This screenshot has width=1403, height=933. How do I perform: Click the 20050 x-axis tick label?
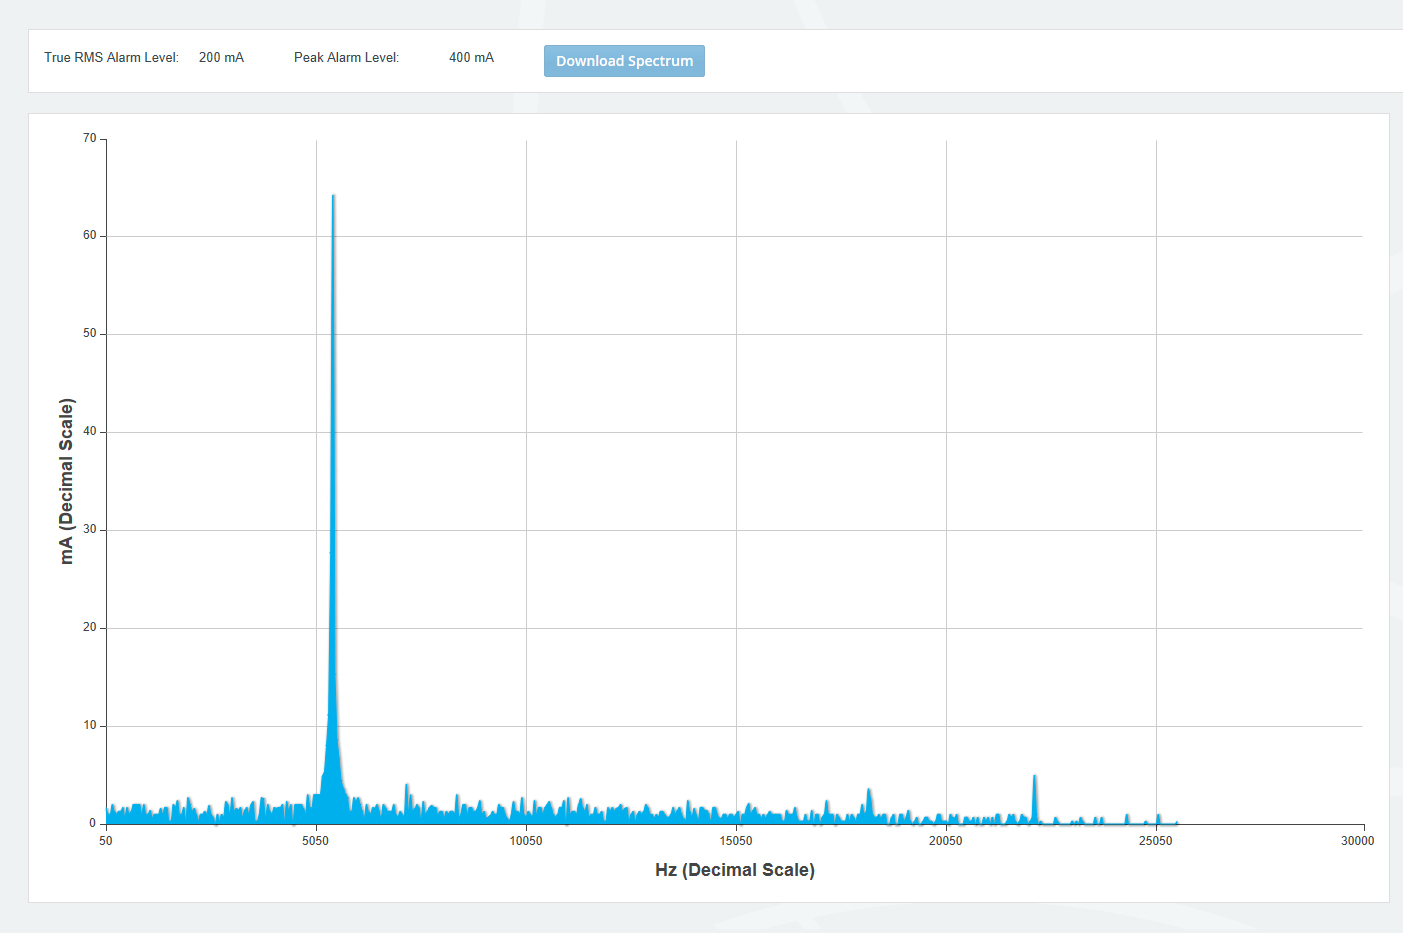pyautogui.click(x=945, y=841)
